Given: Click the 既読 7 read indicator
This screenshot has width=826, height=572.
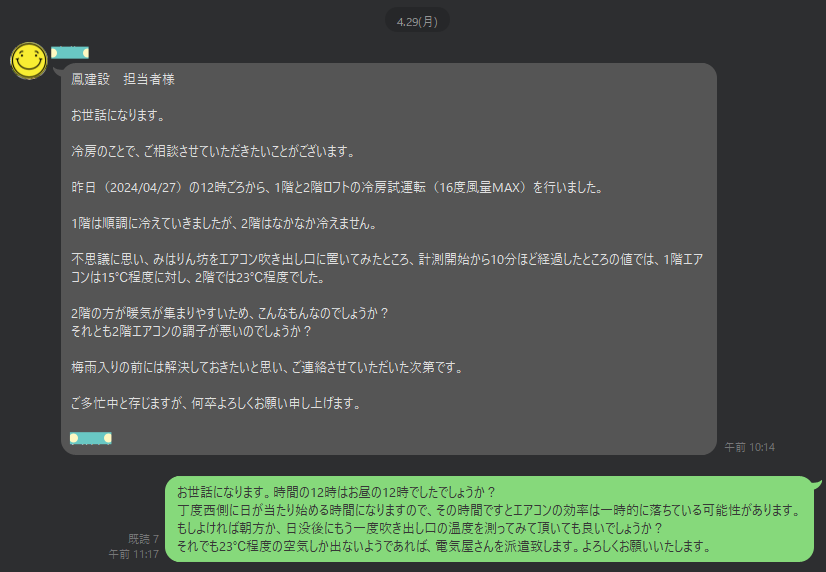Looking at the screenshot, I should tap(143, 539).
